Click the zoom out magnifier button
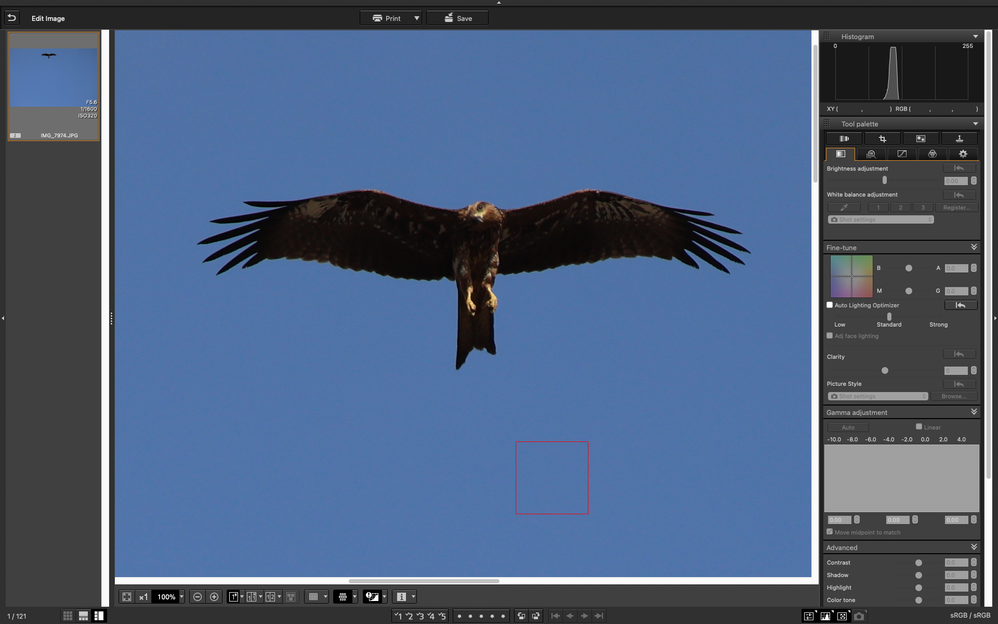 tap(197, 597)
